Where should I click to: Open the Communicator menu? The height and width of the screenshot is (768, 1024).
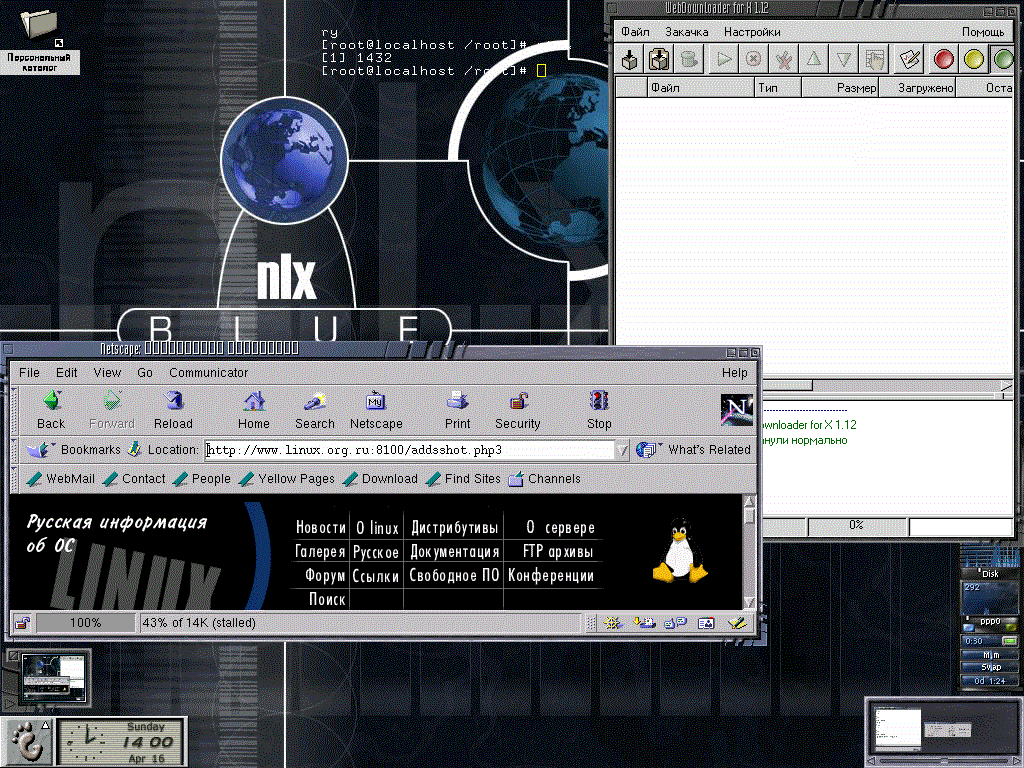(208, 373)
